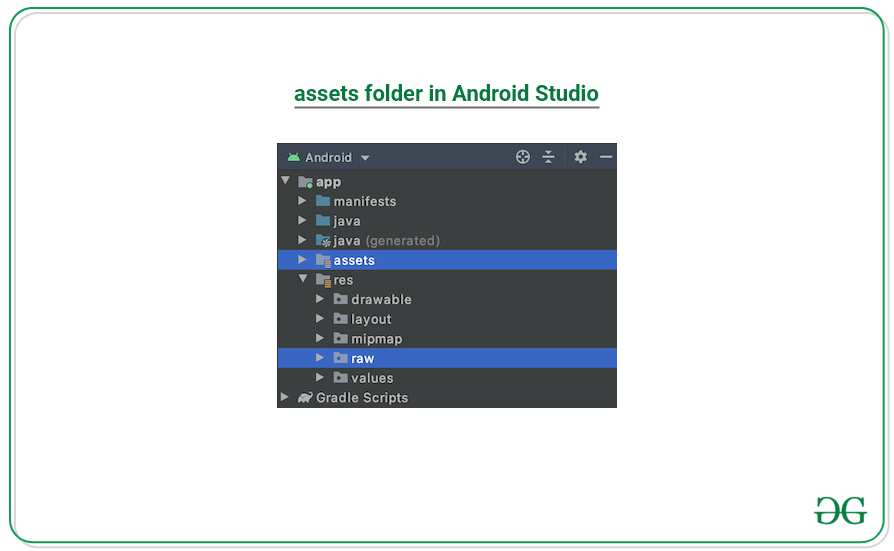Click the values folder icon
This screenshot has height=551, width=894.
pyautogui.click(x=341, y=378)
